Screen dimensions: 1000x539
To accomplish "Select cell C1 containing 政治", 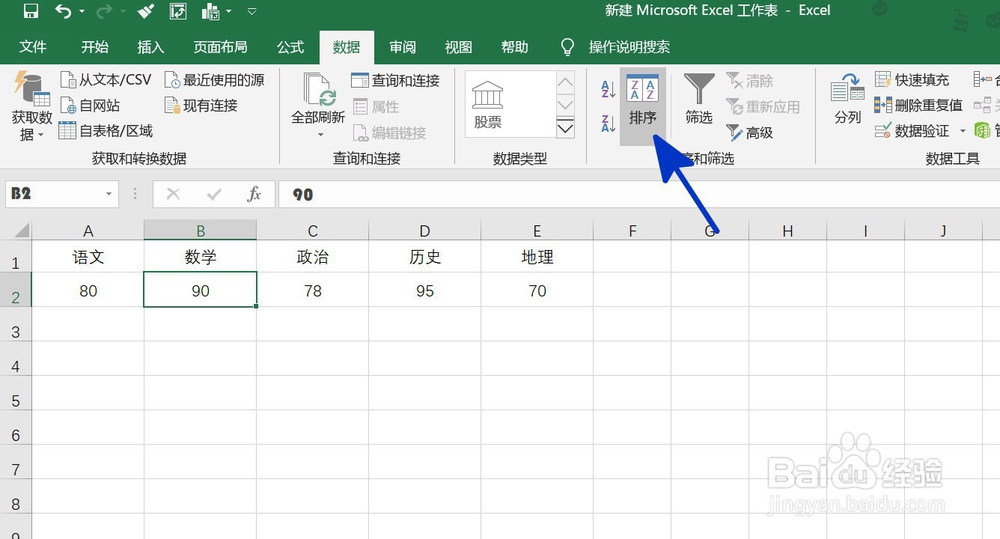I will point(312,256).
